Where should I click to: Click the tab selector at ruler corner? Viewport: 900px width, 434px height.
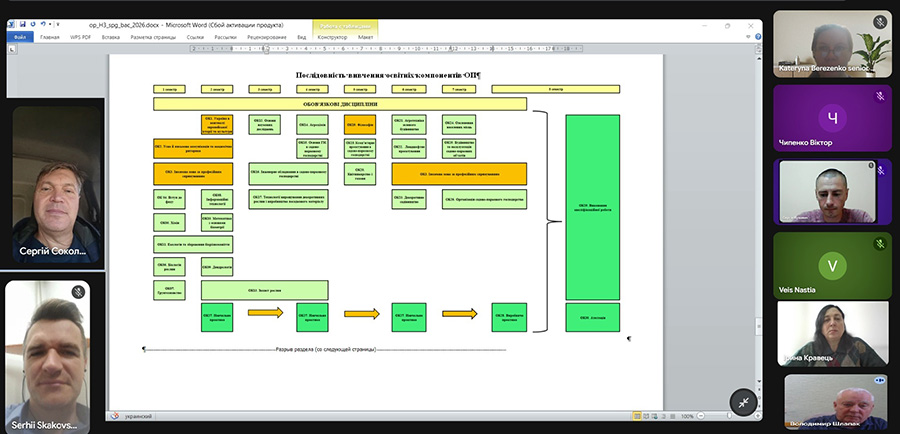pos(12,47)
